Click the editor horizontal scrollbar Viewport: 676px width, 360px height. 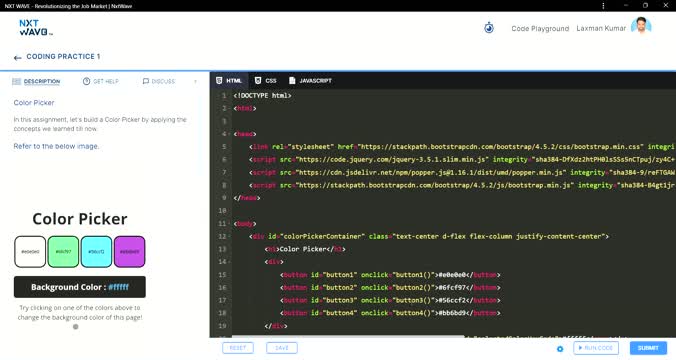(348, 336)
